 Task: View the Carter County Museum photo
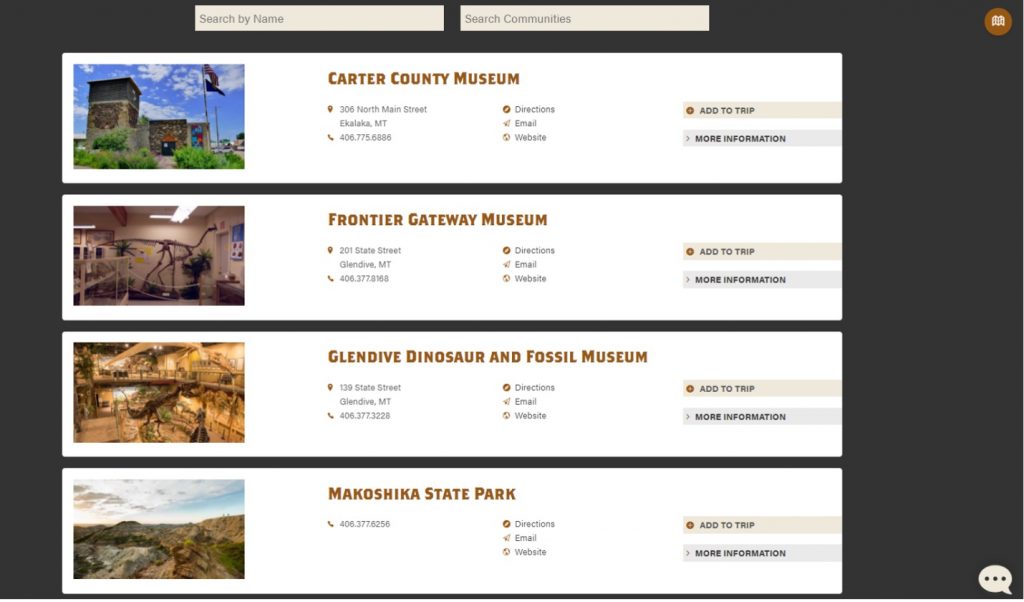tap(159, 116)
